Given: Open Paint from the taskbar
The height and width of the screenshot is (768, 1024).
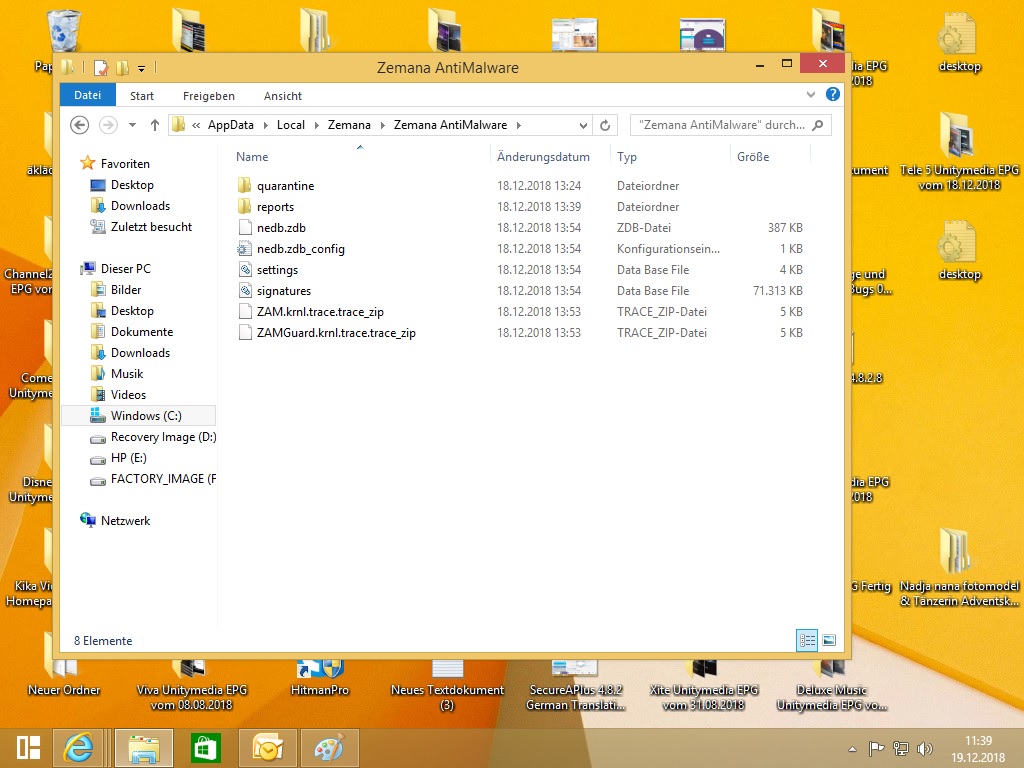Looking at the screenshot, I should pyautogui.click(x=328, y=748).
